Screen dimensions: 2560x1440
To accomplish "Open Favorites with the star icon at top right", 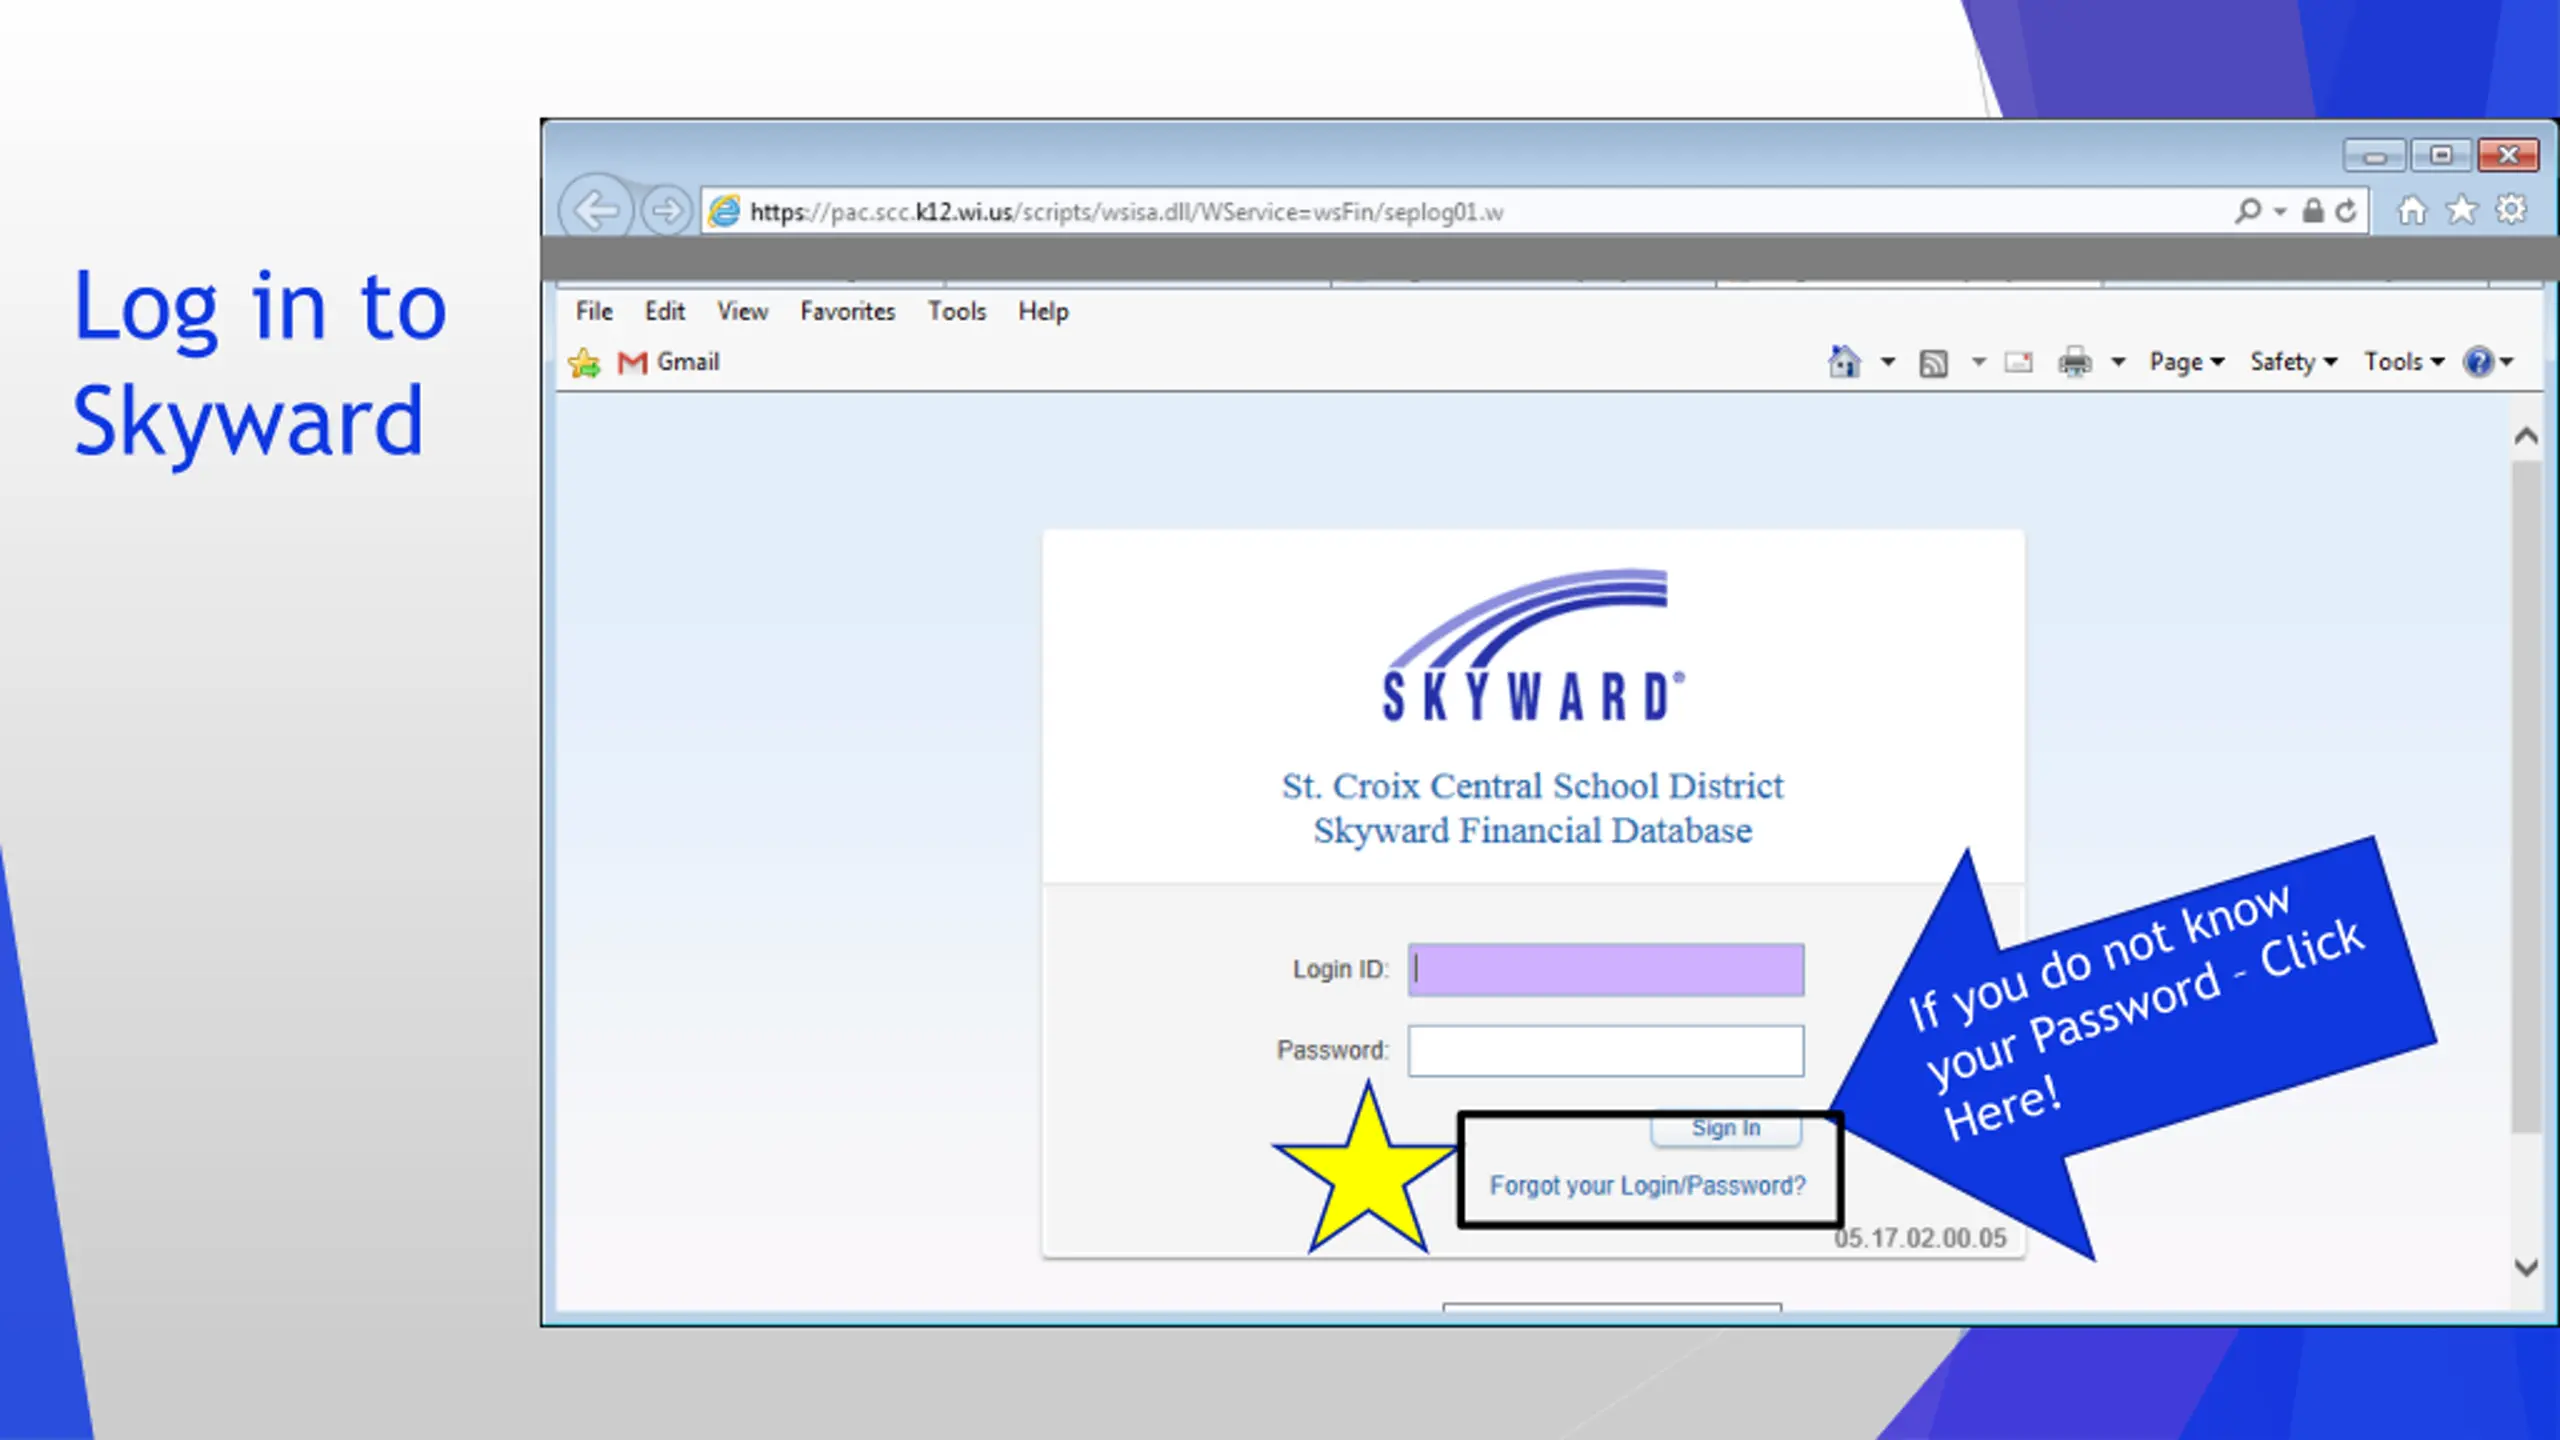I will click(2462, 210).
